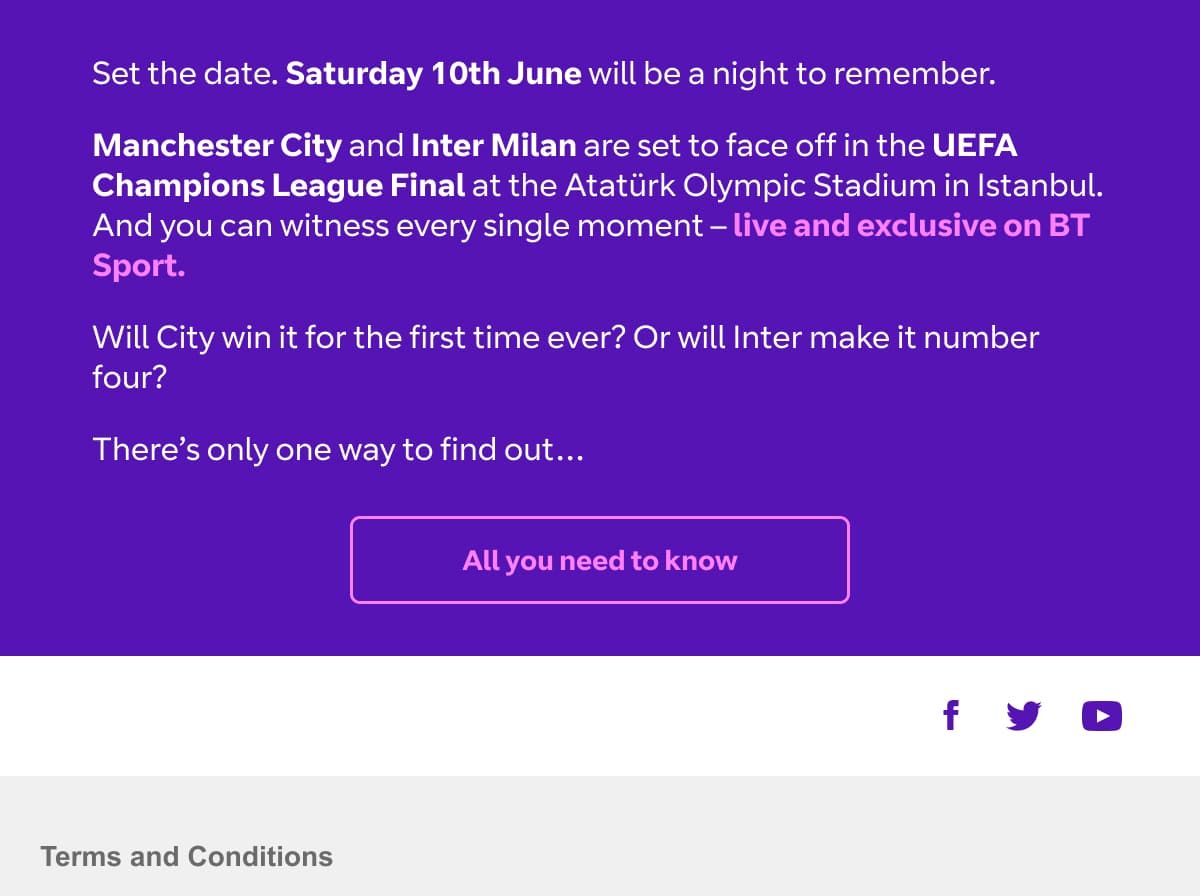Select the bold 'Inter Milan' text

point(493,146)
